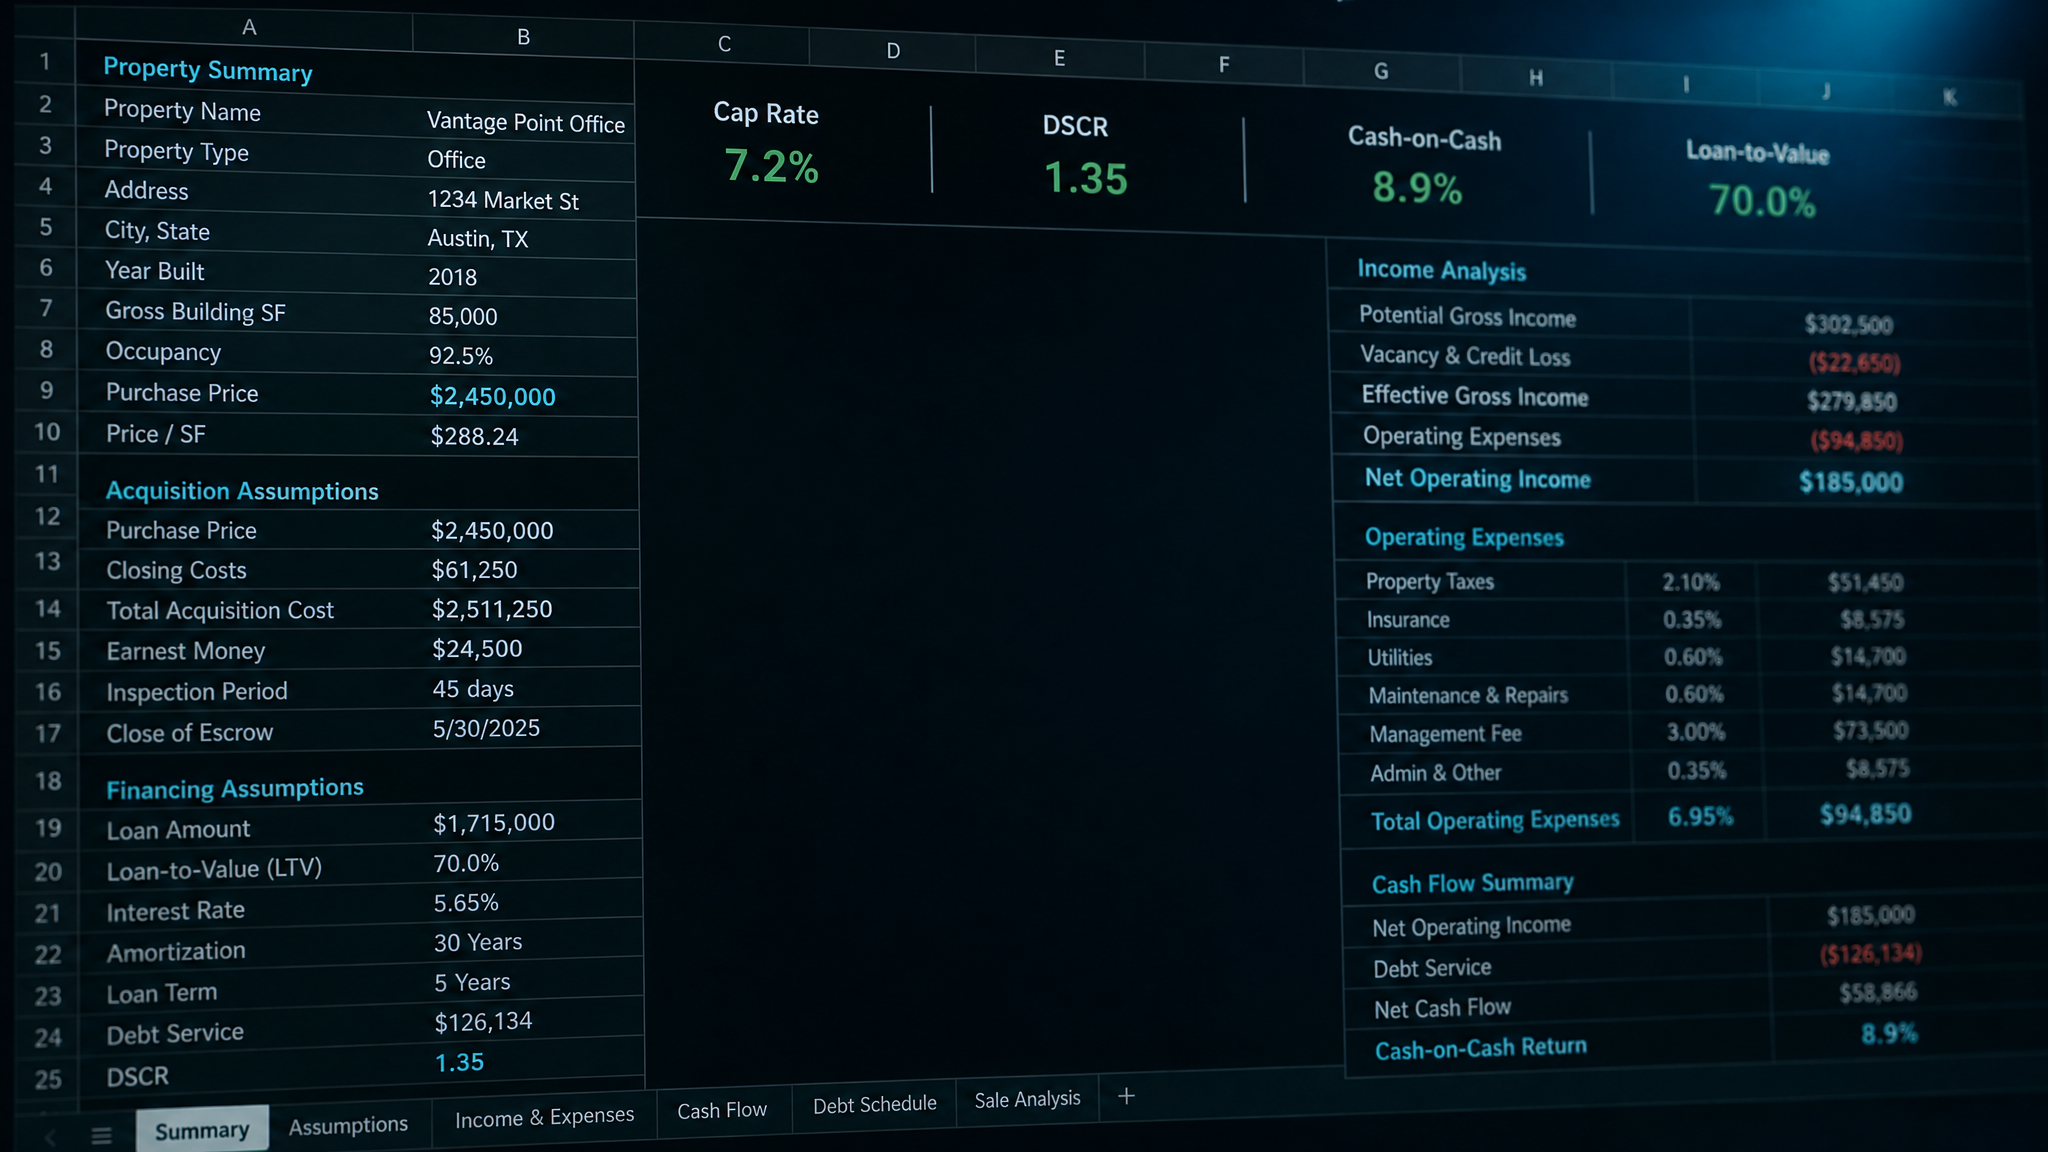The height and width of the screenshot is (1152, 2048).
Task: Select the Management Fee rate 3.00%
Action: pyautogui.click(x=1696, y=732)
